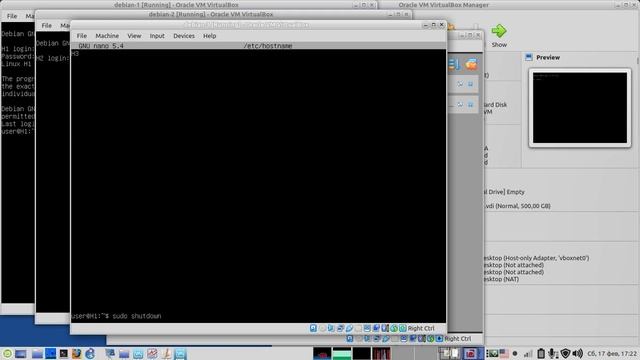Click audio icon in front VM status bar
Viewport: 640px width, 360px height.
331,328
